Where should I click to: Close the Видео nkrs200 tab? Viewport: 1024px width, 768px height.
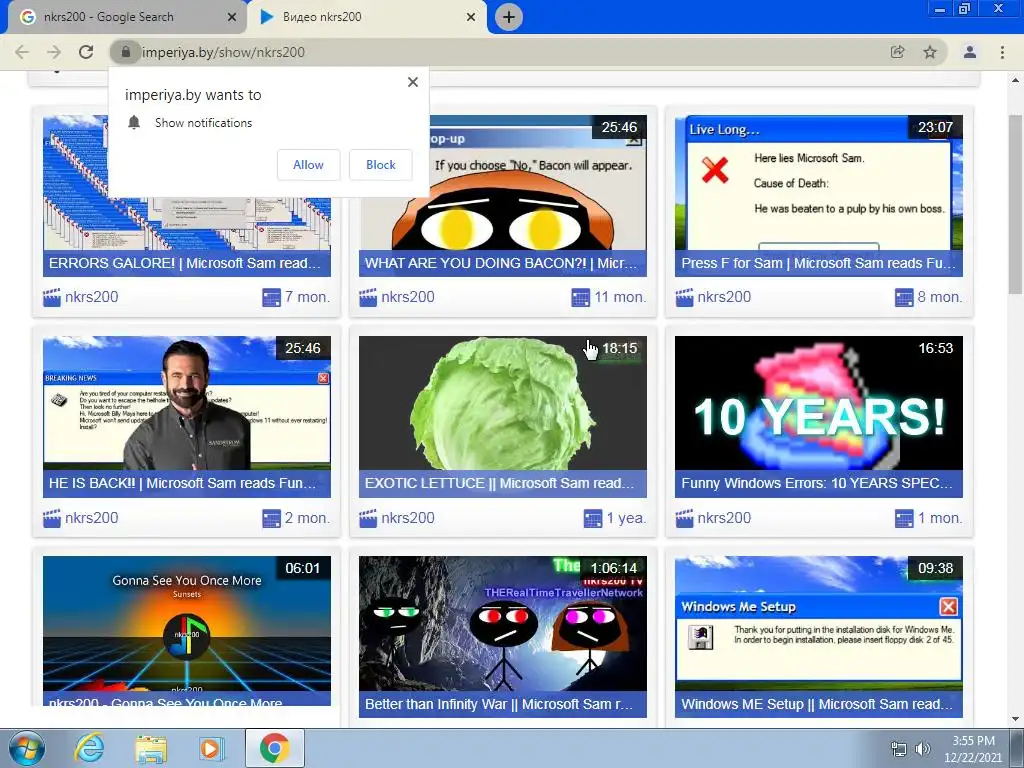tap(471, 17)
